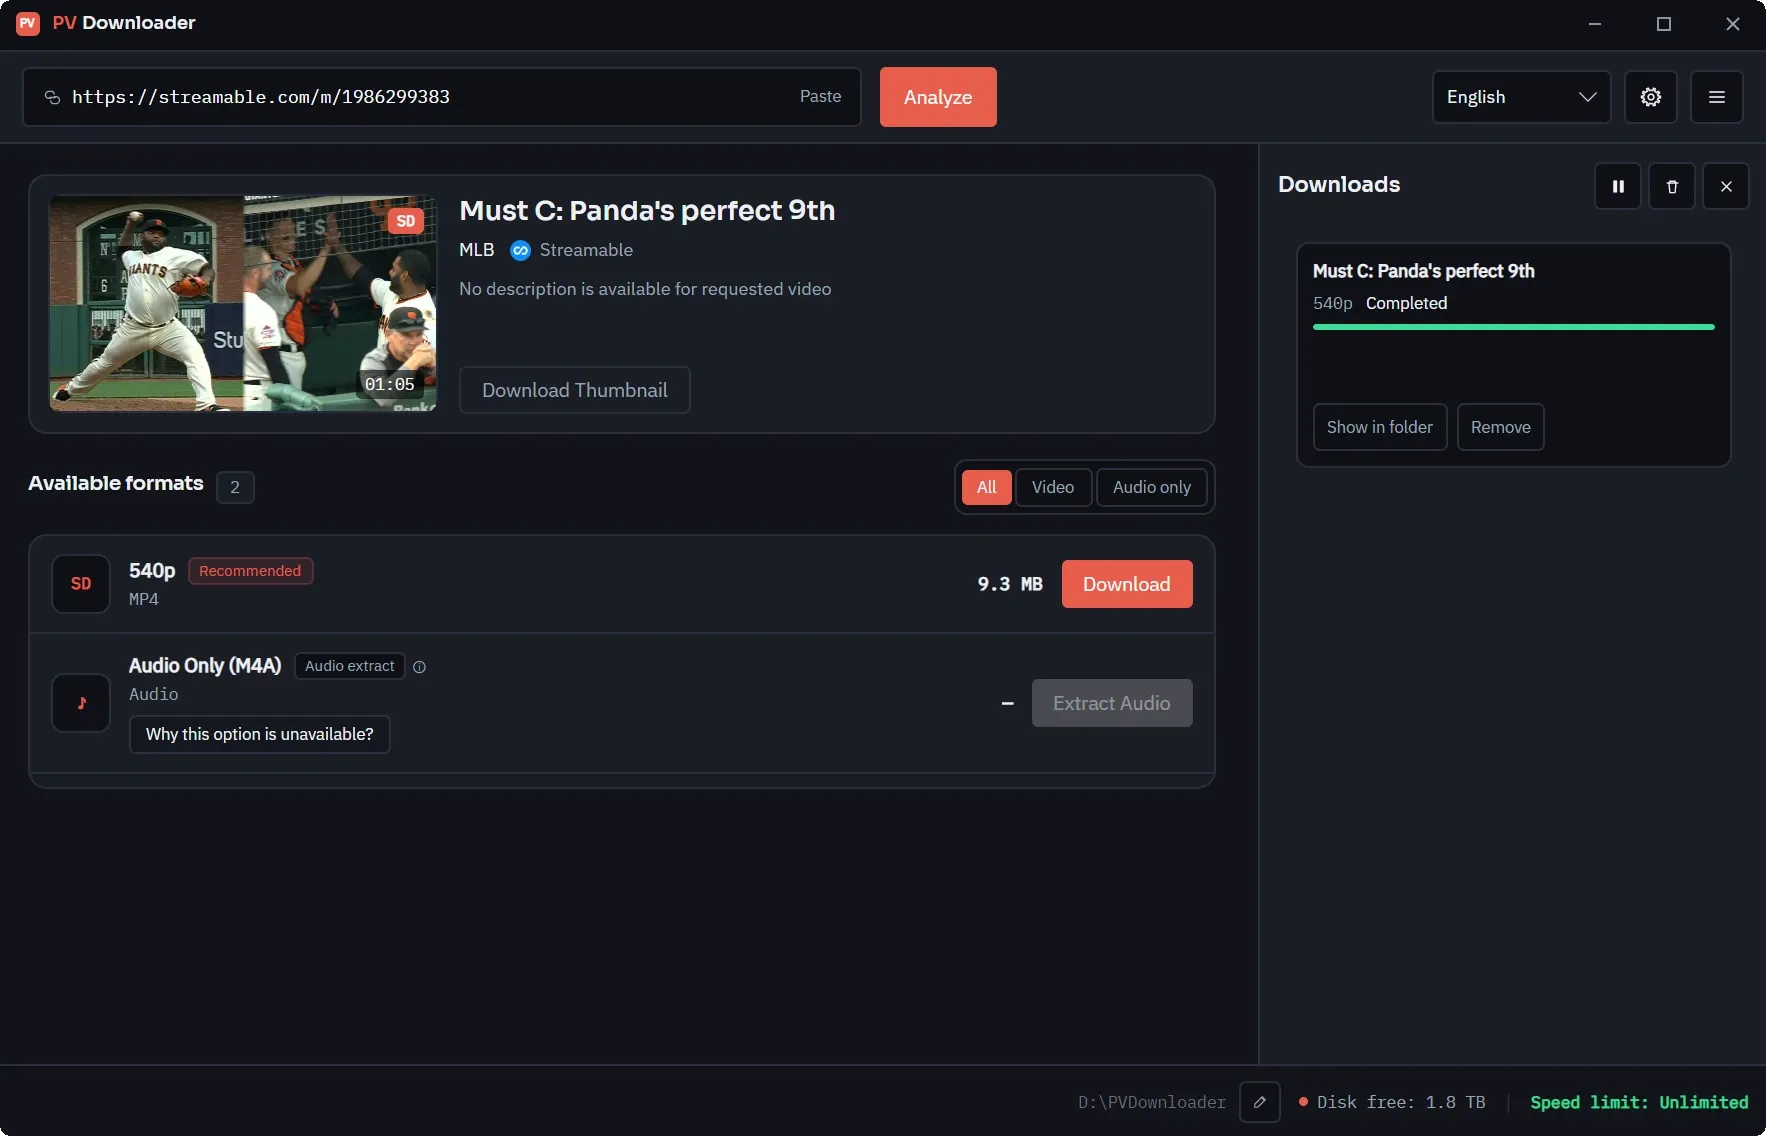This screenshot has height=1136, width=1766.
Task: Click the SD badge on video thumbnail
Action: (x=405, y=221)
